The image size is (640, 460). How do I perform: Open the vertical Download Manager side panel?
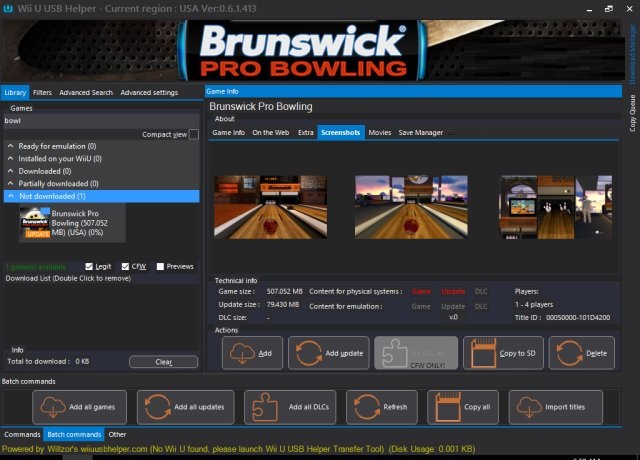[632, 54]
